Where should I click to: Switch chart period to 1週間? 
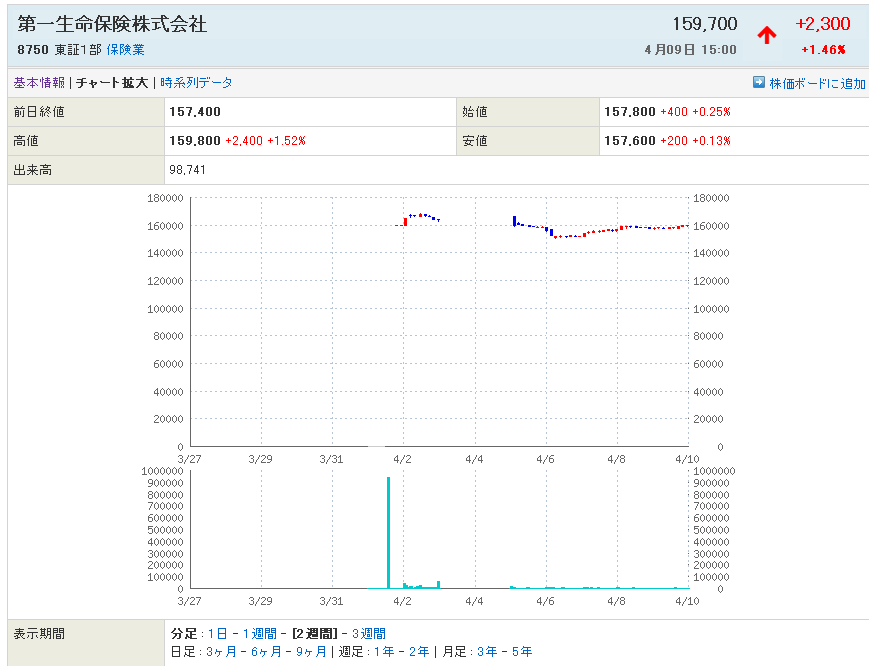pos(262,634)
